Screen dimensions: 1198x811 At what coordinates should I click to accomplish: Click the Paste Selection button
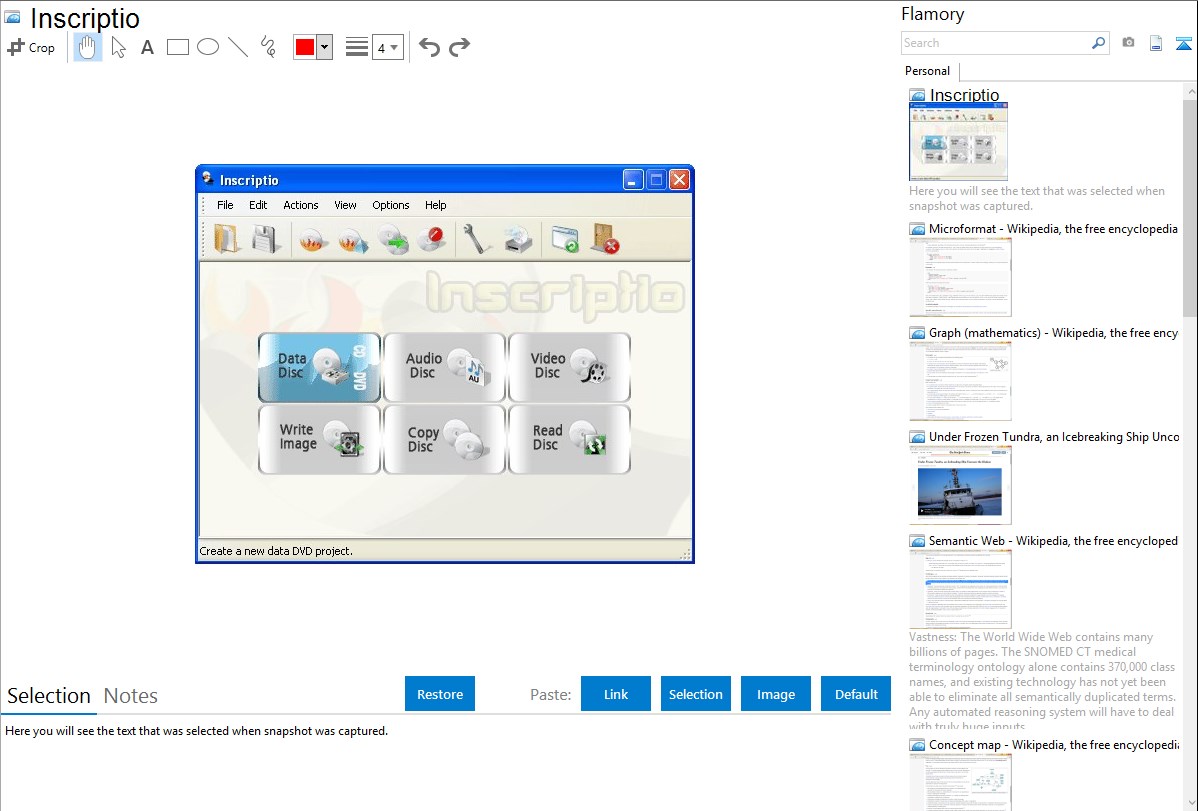coord(696,694)
